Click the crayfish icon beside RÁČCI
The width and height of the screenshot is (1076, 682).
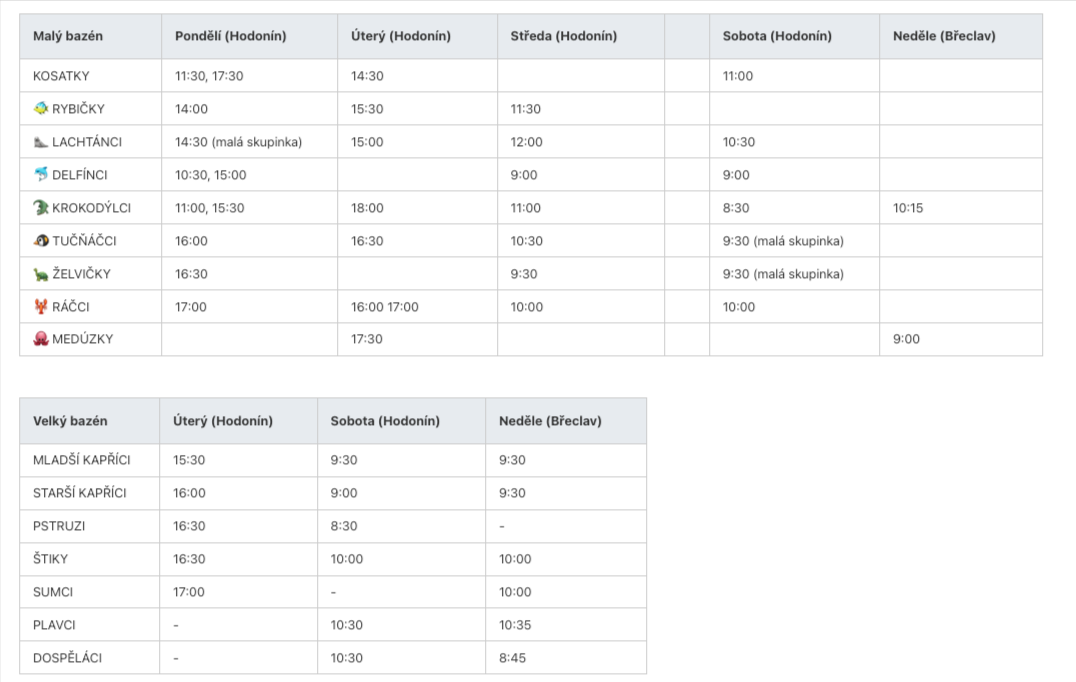pyautogui.click(x=41, y=307)
